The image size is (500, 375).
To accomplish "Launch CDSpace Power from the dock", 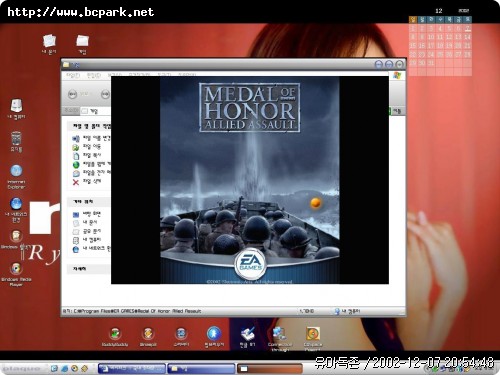I will 313,338.
